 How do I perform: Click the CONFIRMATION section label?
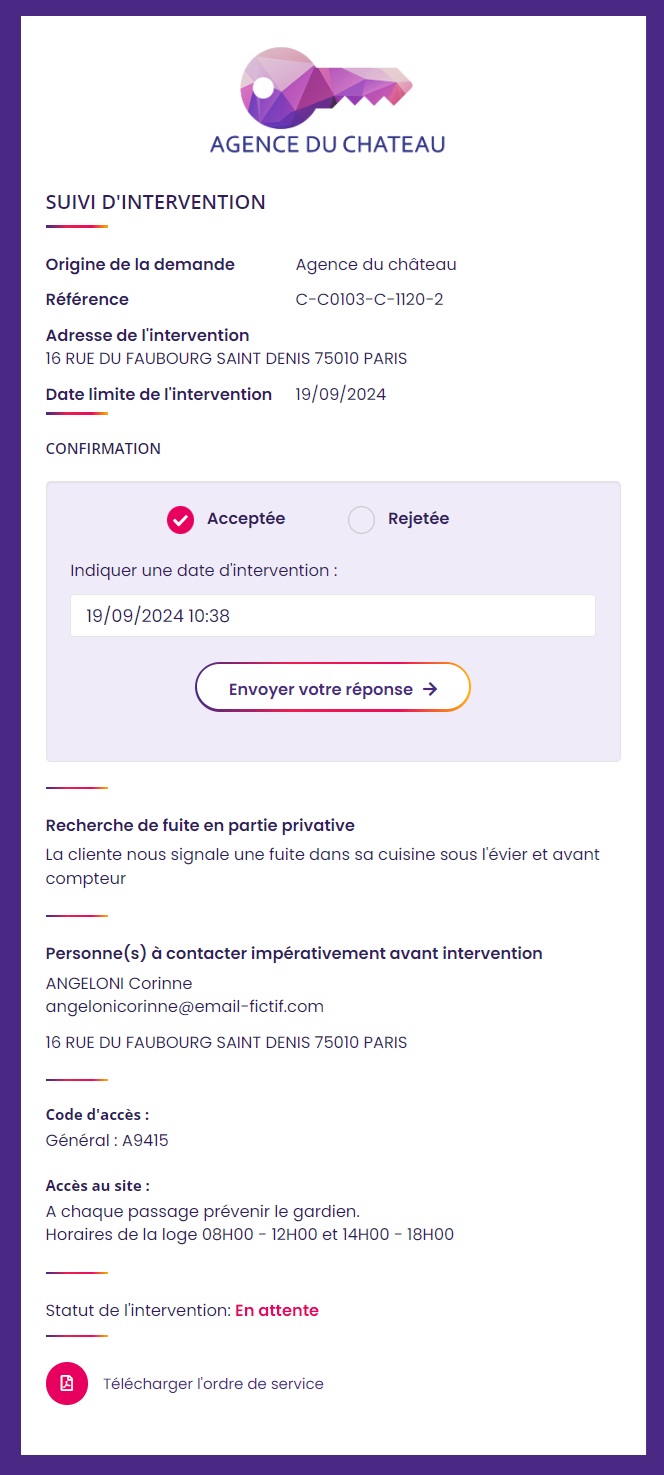(x=103, y=448)
